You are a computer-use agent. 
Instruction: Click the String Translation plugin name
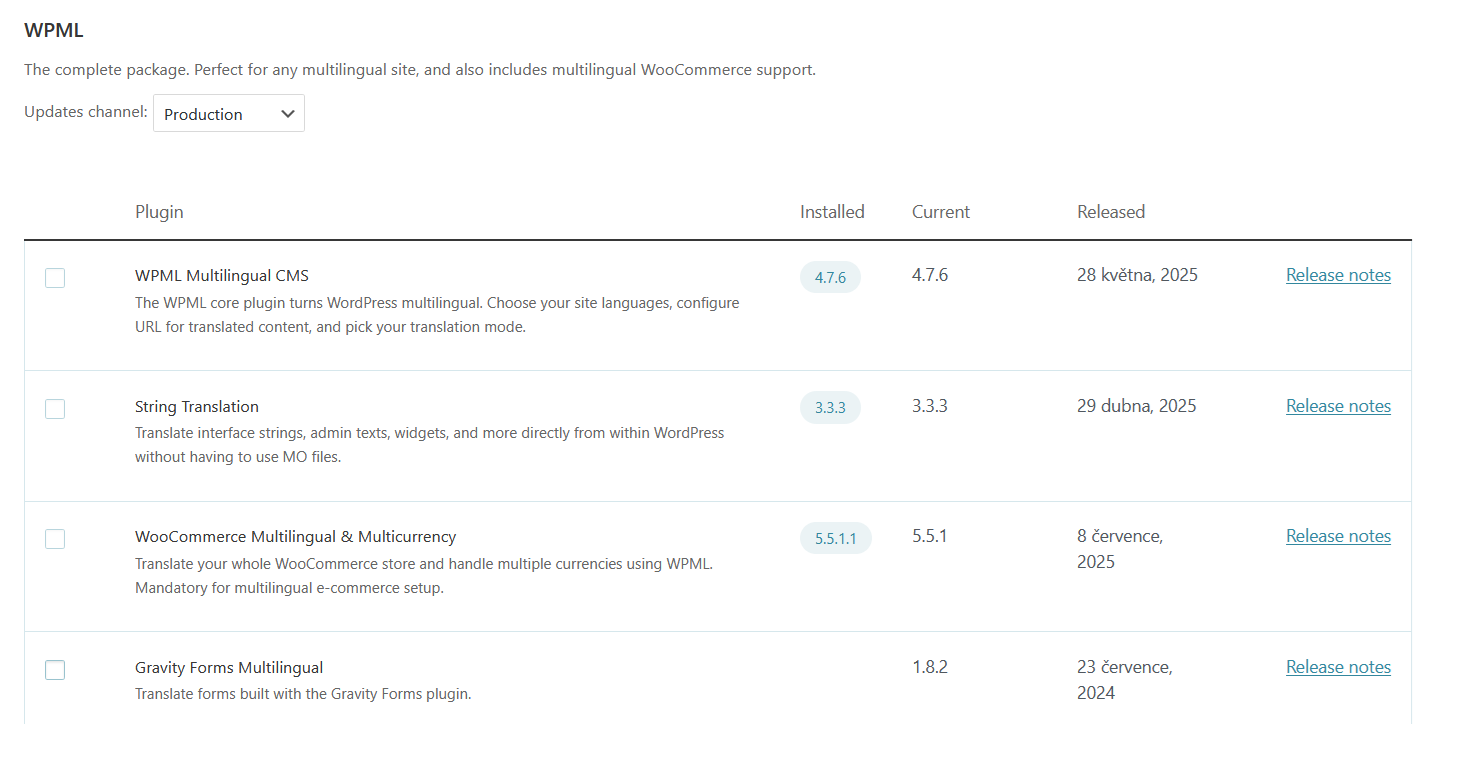click(x=197, y=406)
